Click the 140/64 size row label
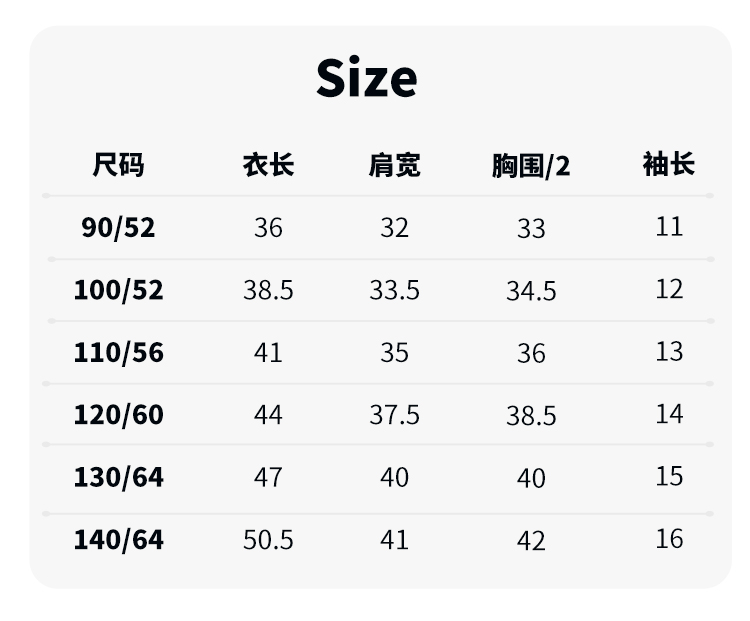Viewport: 750px width, 621px height. 118,540
